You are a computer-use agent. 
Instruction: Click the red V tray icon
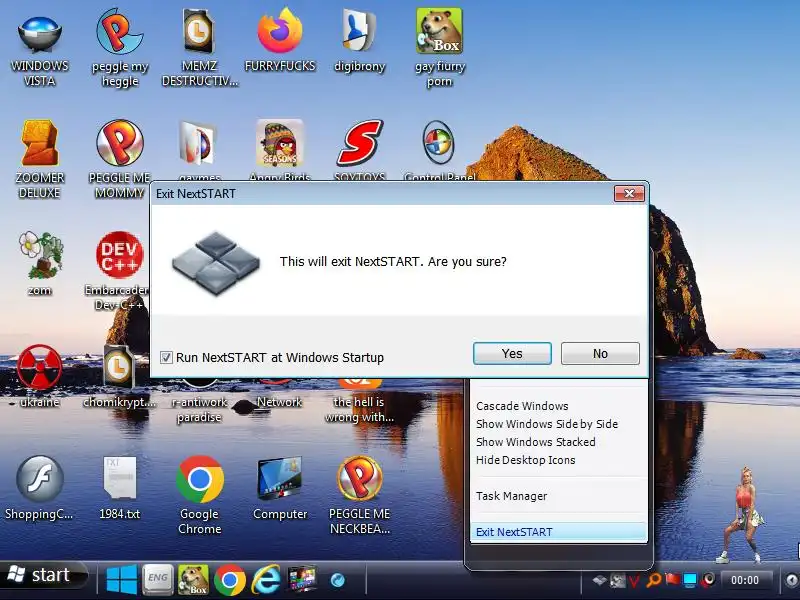click(634, 581)
